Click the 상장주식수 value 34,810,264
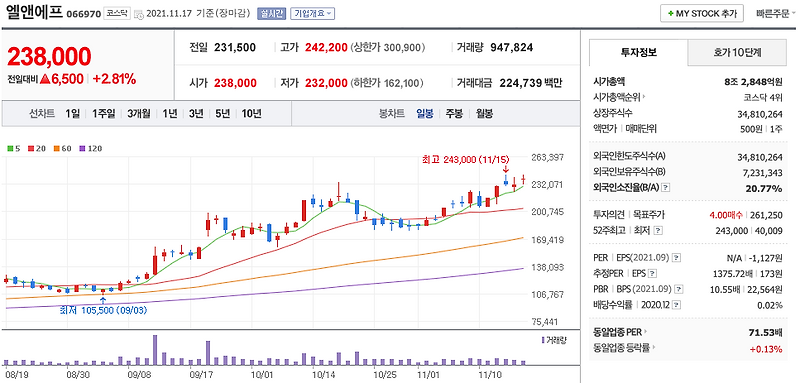This screenshot has height=383, width=800. tap(760, 113)
